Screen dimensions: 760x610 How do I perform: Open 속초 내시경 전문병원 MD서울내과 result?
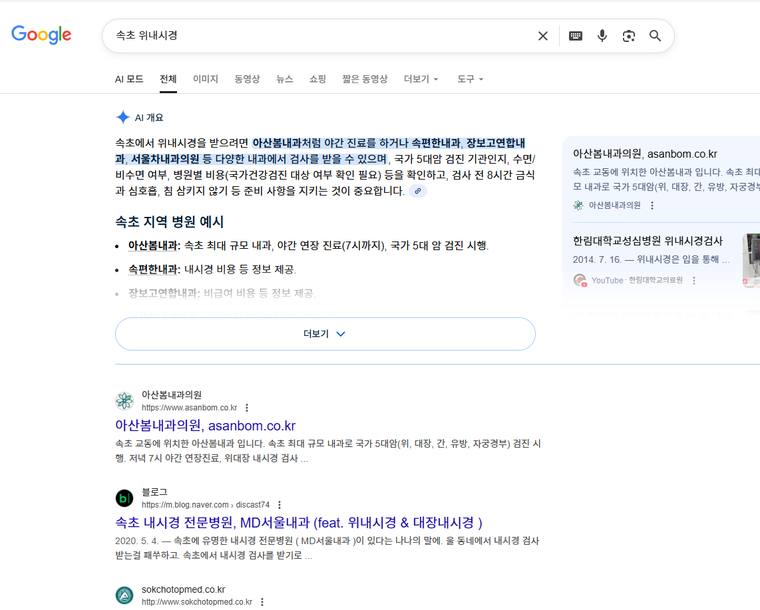tap(299, 523)
